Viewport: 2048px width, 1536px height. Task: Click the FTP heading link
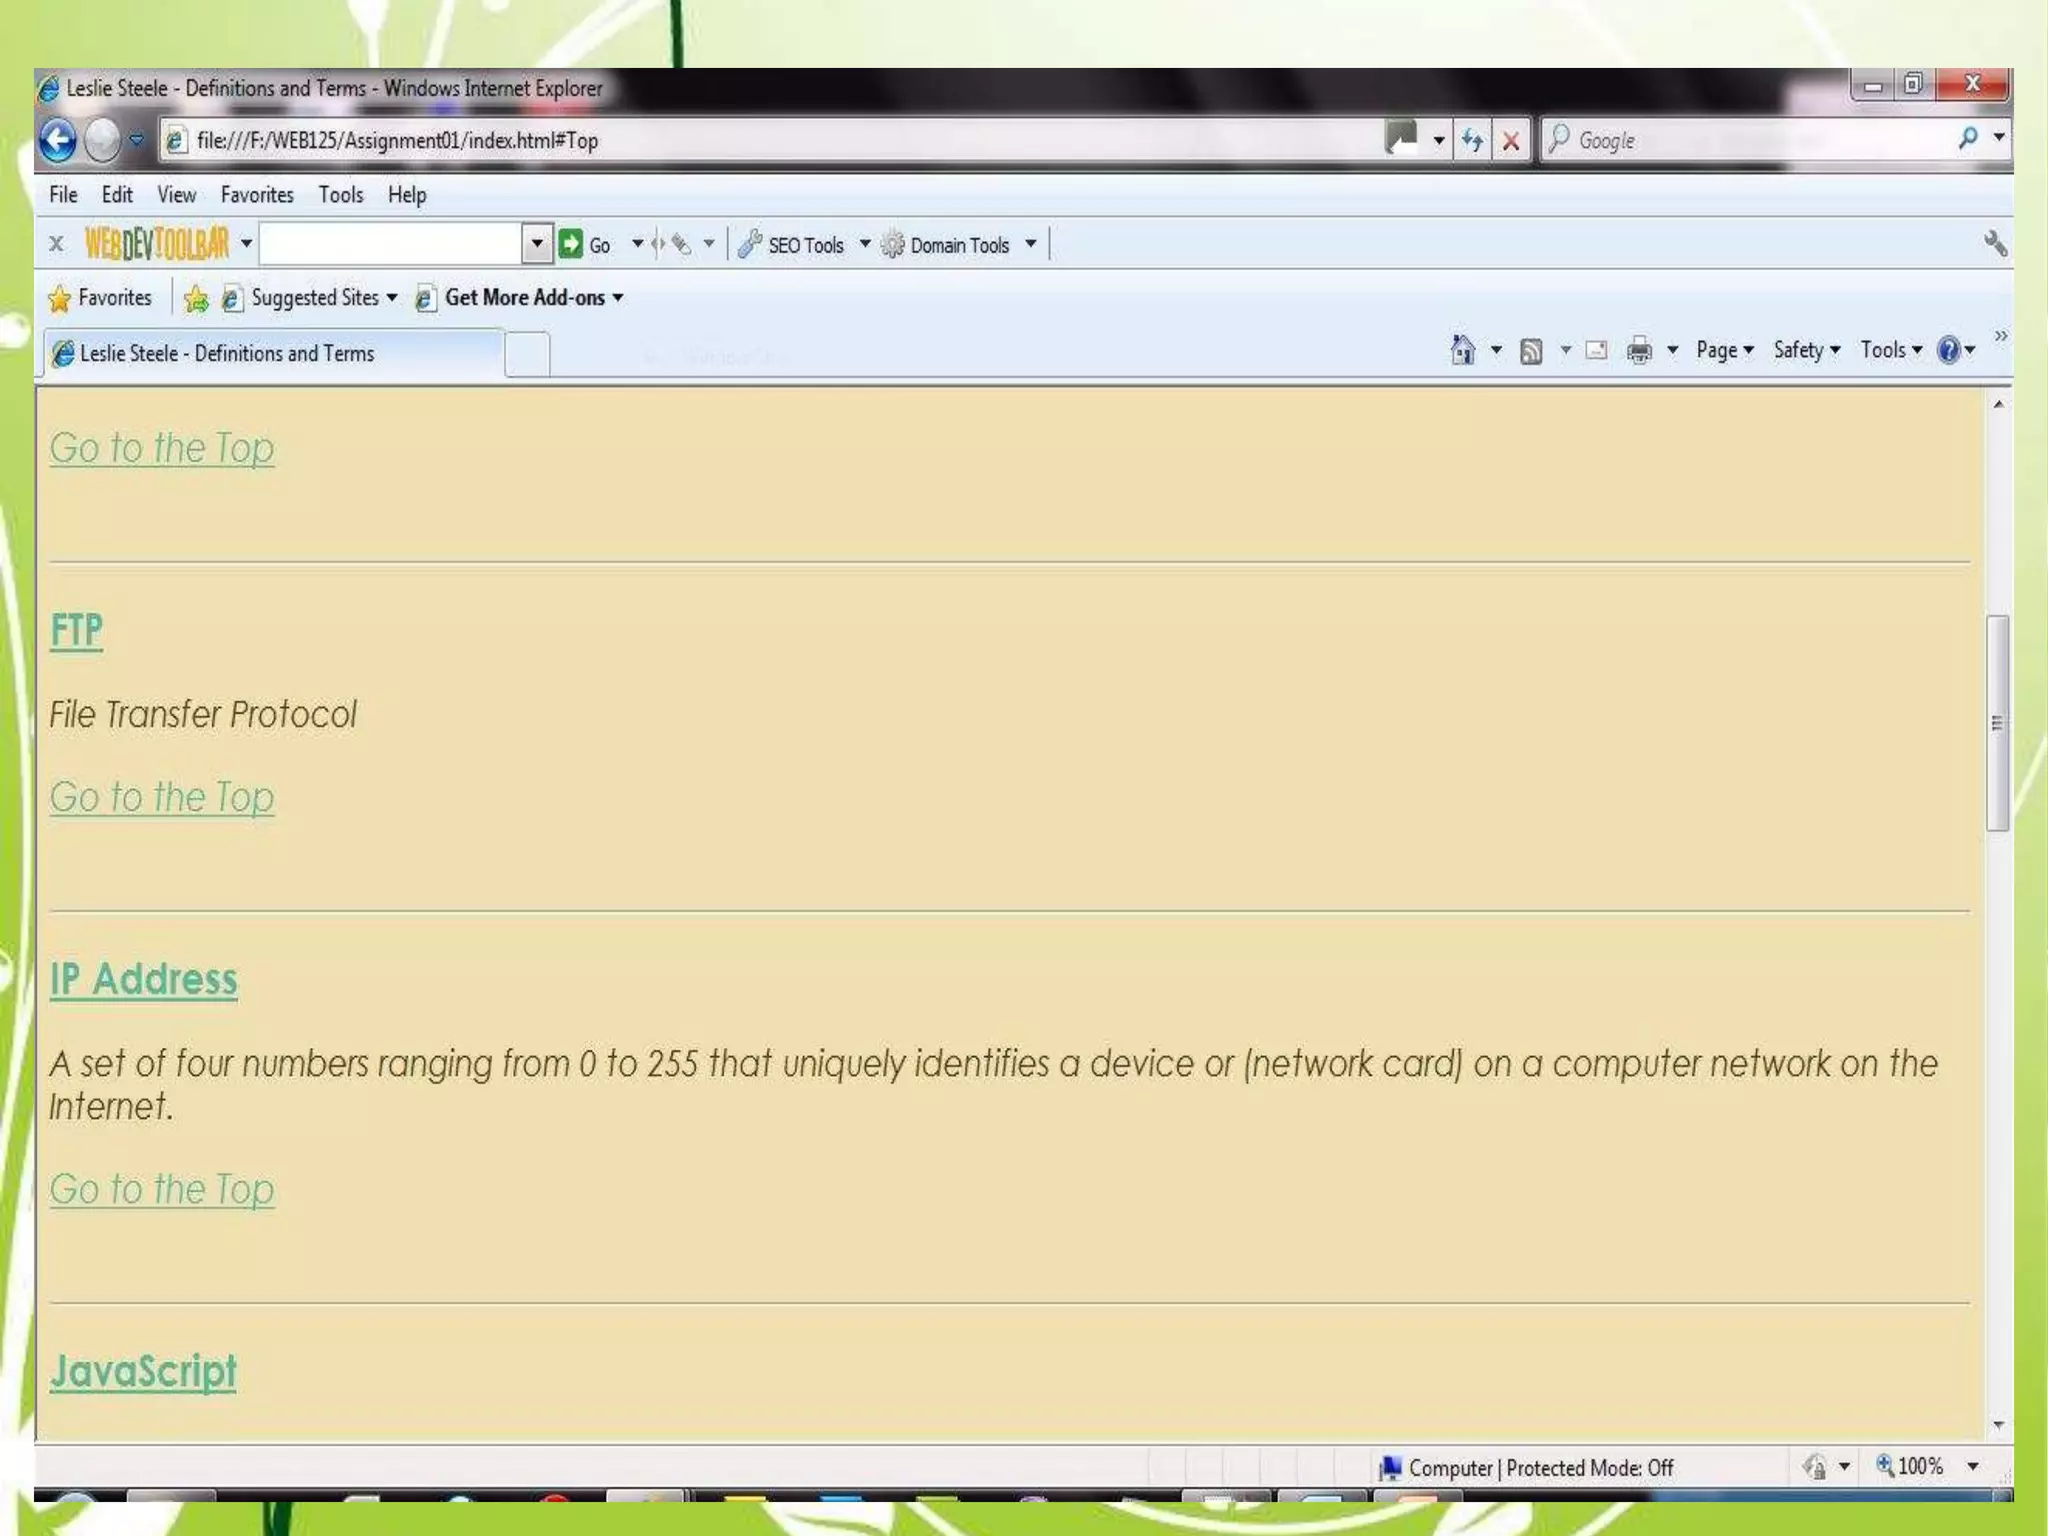click(x=77, y=630)
